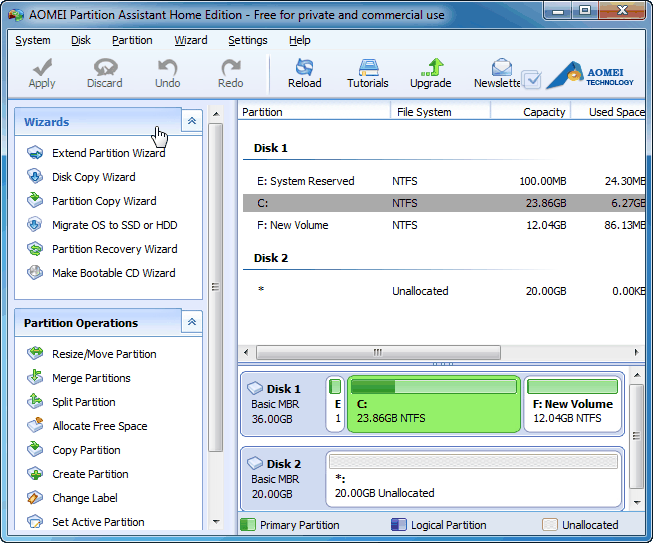Click scroll right arrow of the partition list
Viewport: 653px width, 543px height.
[636, 352]
